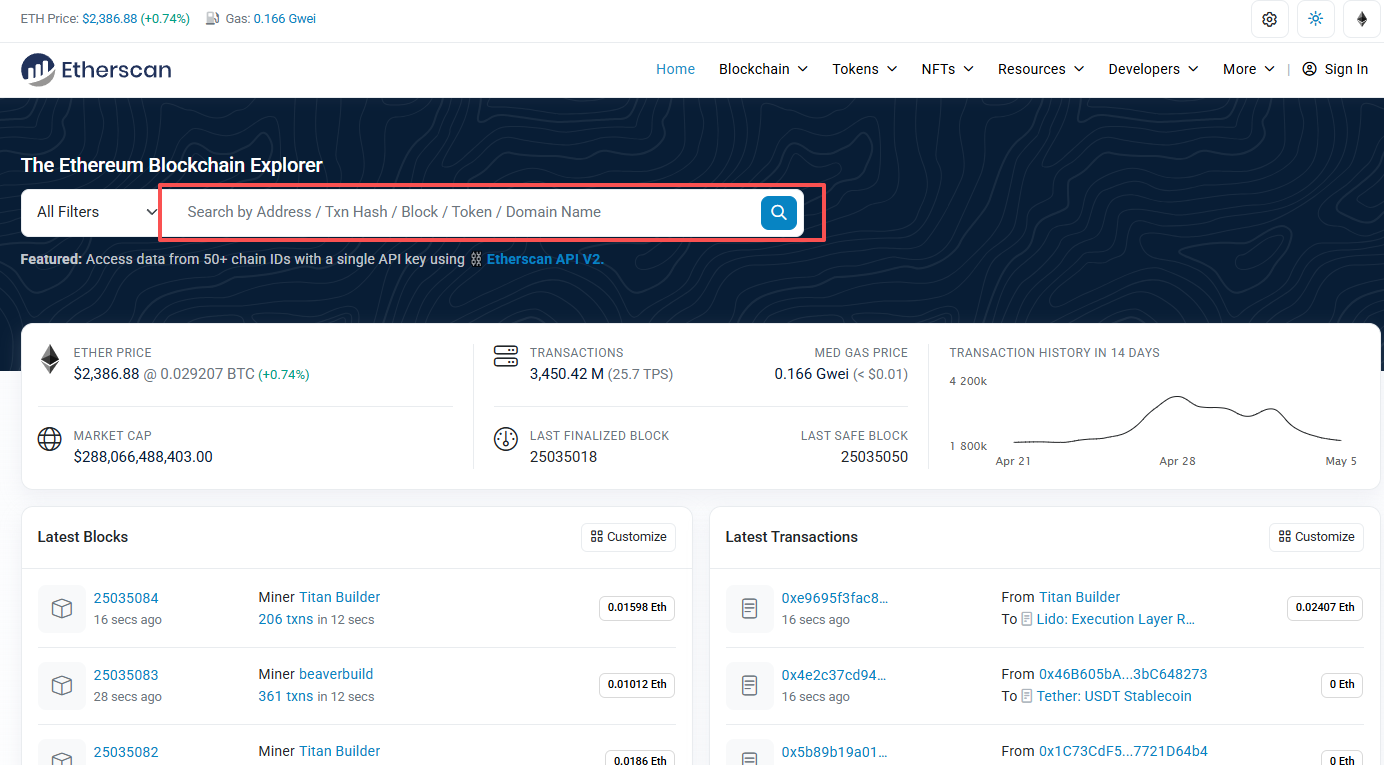Open total transactions 3,450.42 M
Screen dimensions: 1384x765
[x=567, y=374]
